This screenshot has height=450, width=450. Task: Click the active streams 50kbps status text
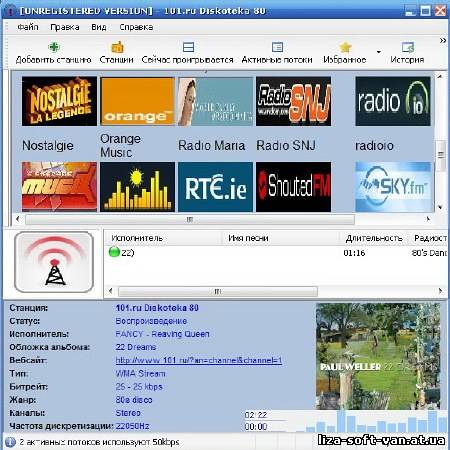(x=99, y=442)
